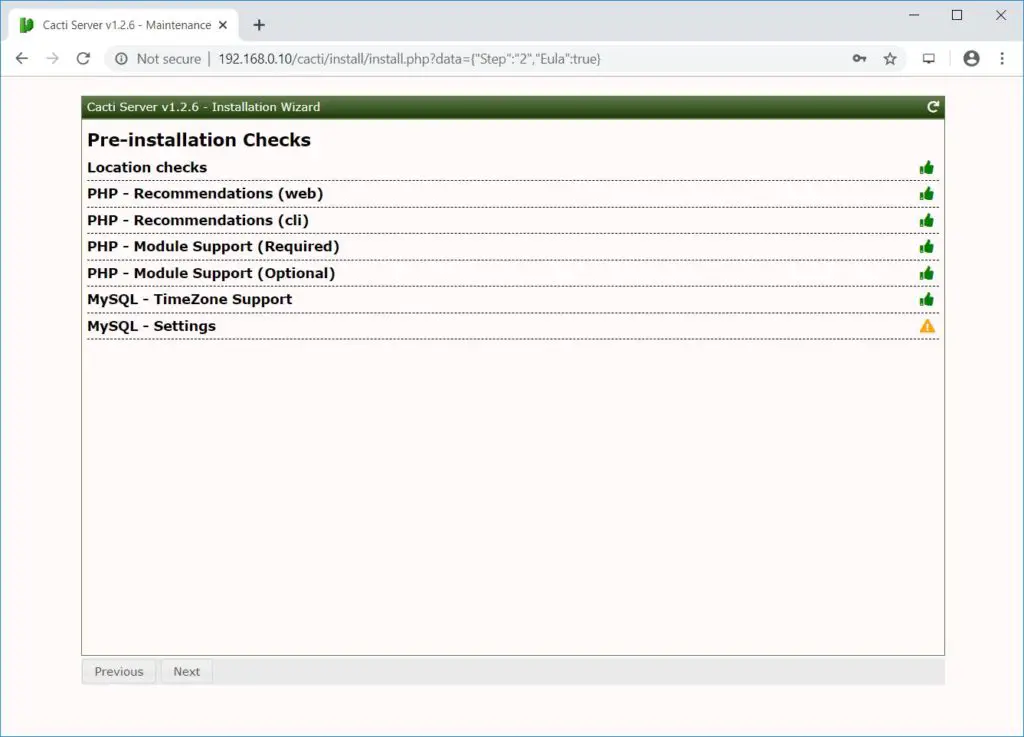Open a new browser tab

pyautogui.click(x=258, y=24)
